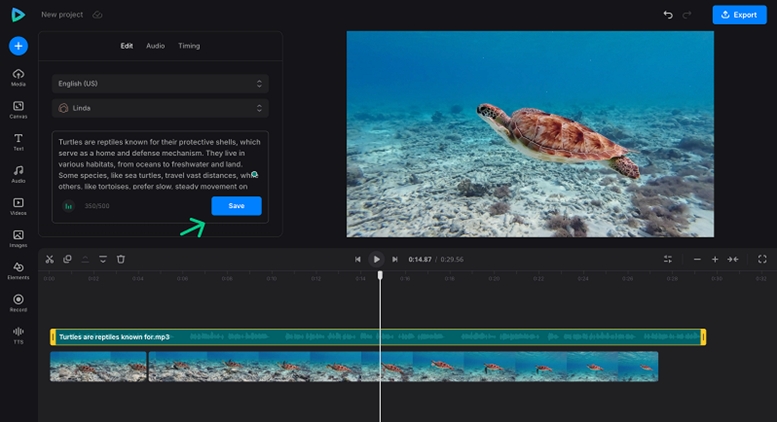
Task: Delete the selected clip with the trash icon
Action: click(121, 259)
